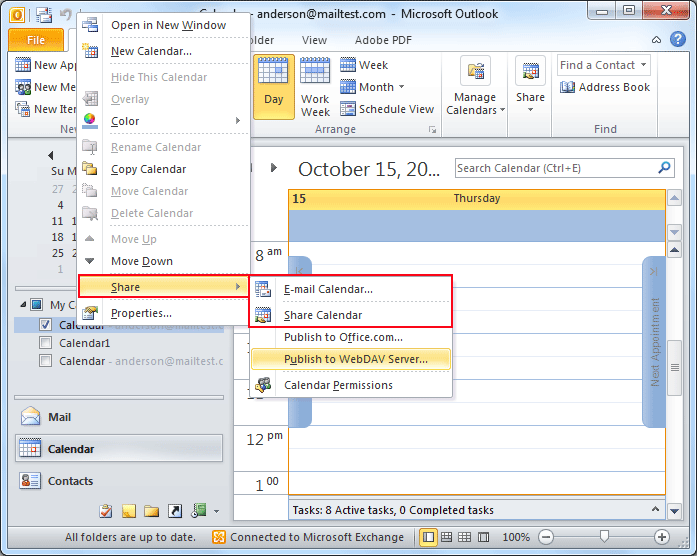Viewport: 697px width, 556px height.
Task: Select Move Down menu entry
Action: 164,261
